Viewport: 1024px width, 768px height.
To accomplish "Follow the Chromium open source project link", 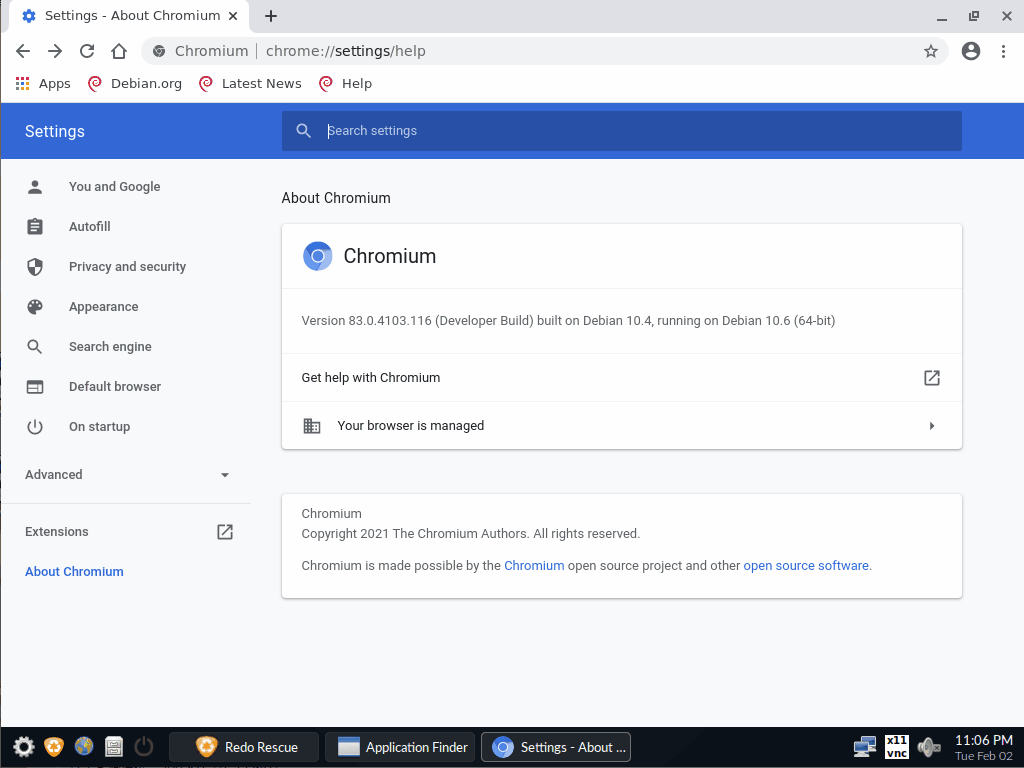I will [x=534, y=566].
